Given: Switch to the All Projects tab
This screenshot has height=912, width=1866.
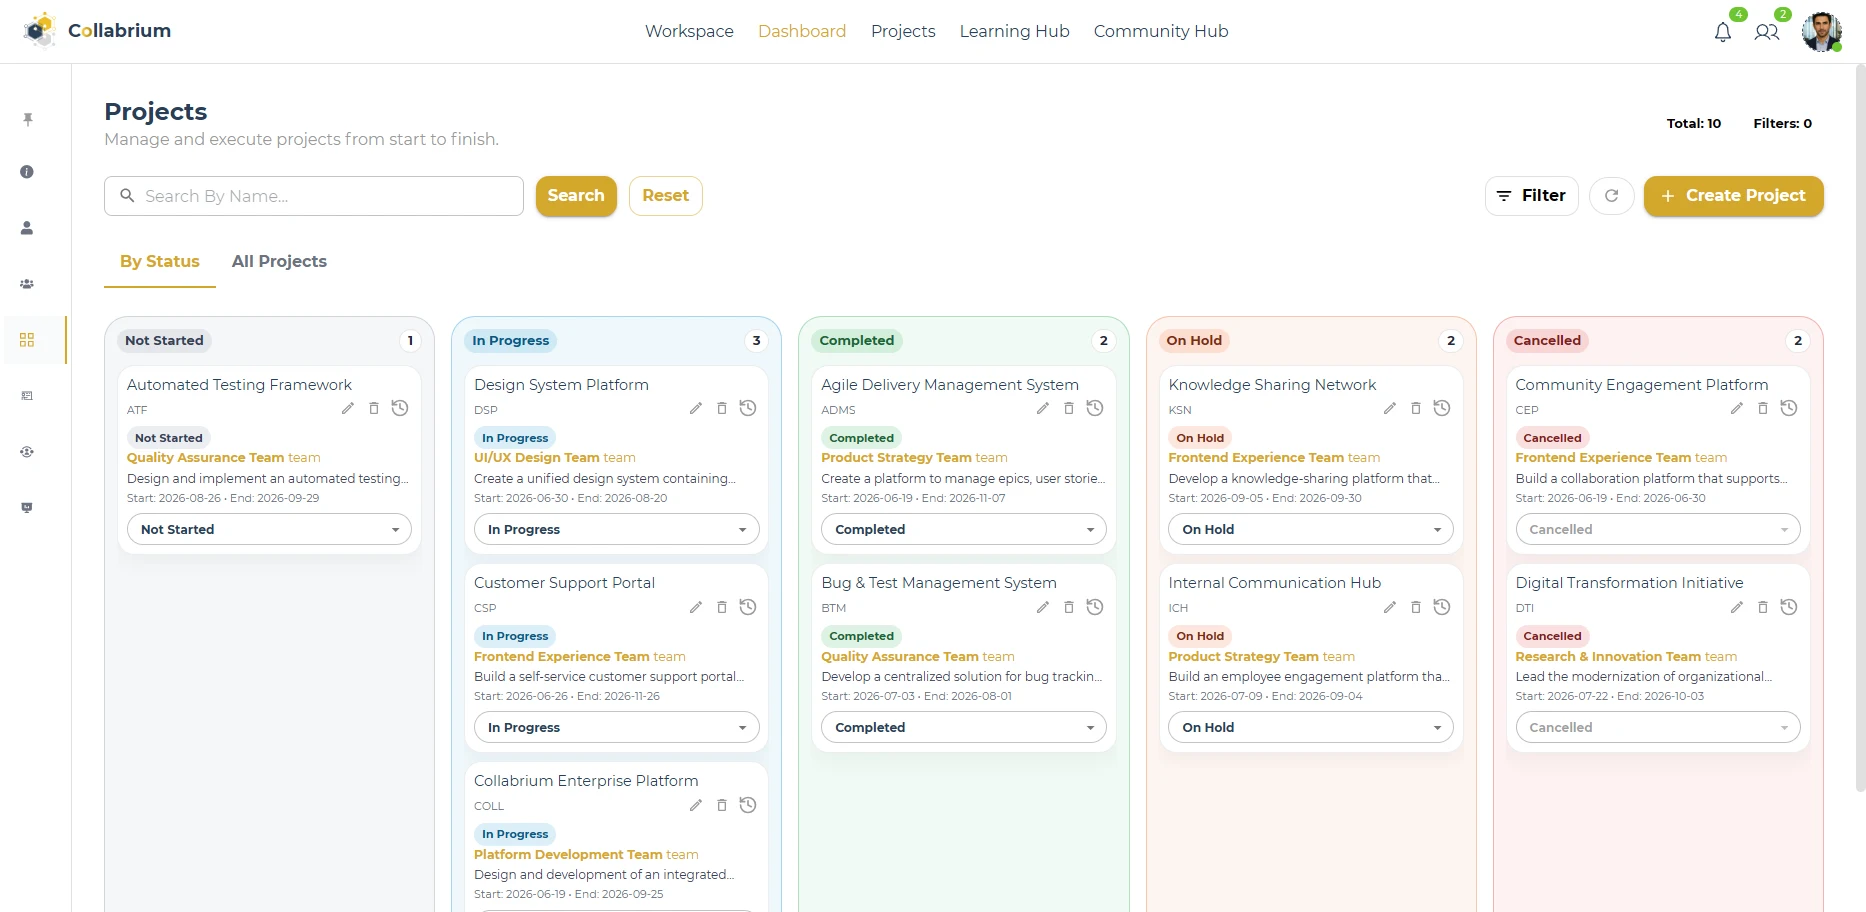Looking at the screenshot, I should pyautogui.click(x=279, y=261).
